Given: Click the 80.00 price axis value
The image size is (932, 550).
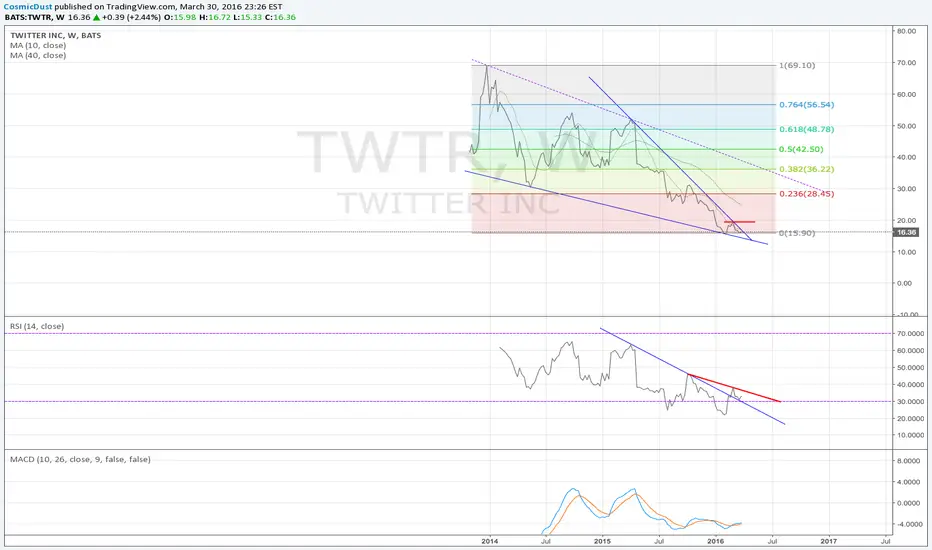Looking at the screenshot, I should point(906,31).
